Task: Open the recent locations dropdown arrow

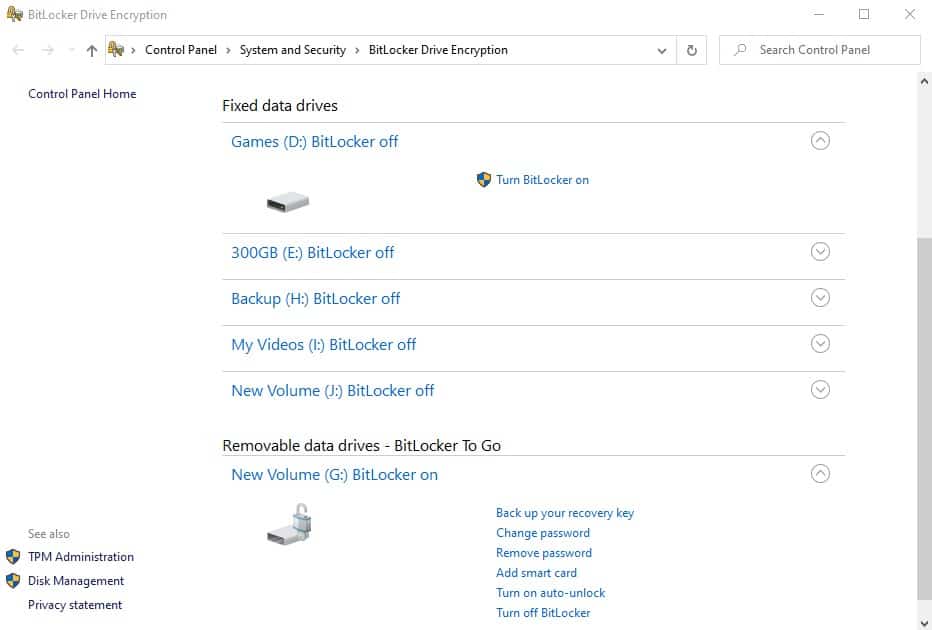Action: (x=71, y=50)
